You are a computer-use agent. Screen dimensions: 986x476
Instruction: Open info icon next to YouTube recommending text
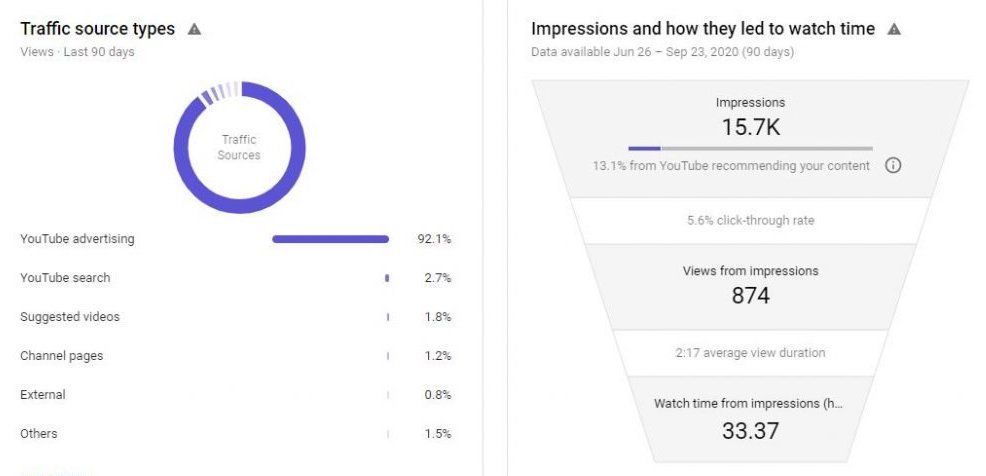[x=893, y=165]
